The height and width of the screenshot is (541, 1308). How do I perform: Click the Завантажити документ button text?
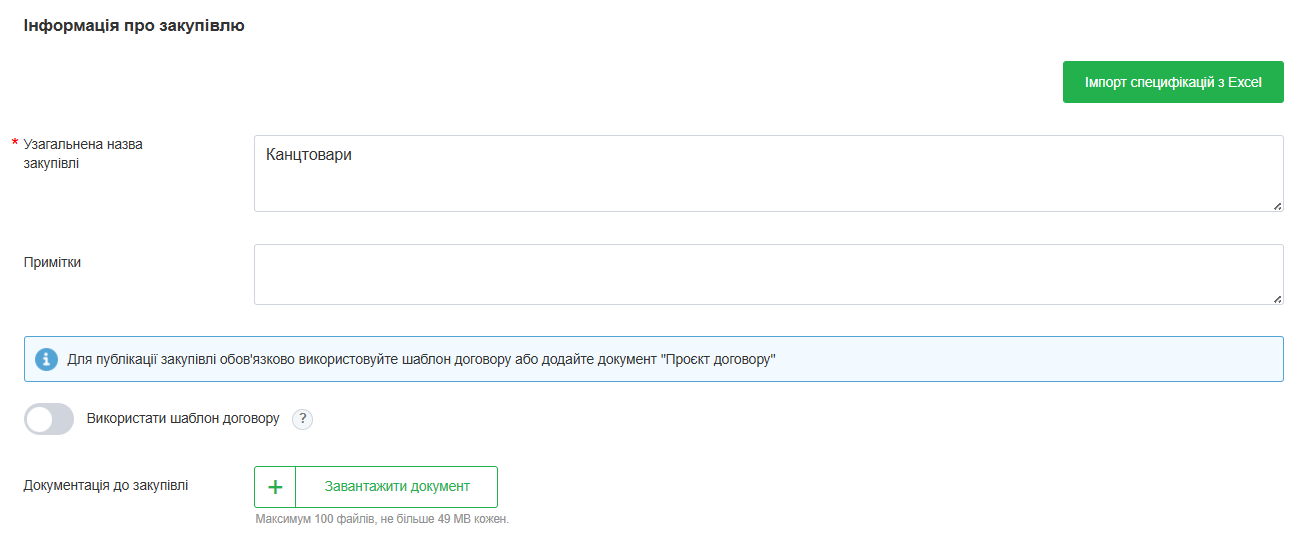point(396,487)
